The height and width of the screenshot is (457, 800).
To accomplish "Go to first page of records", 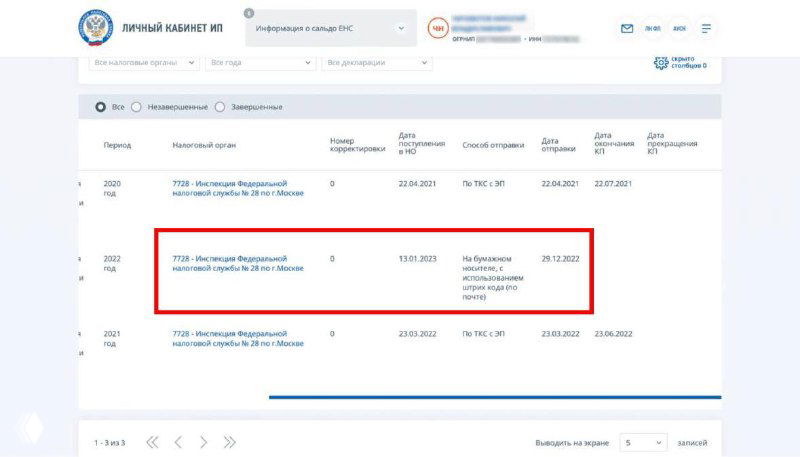I will pos(152,442).
